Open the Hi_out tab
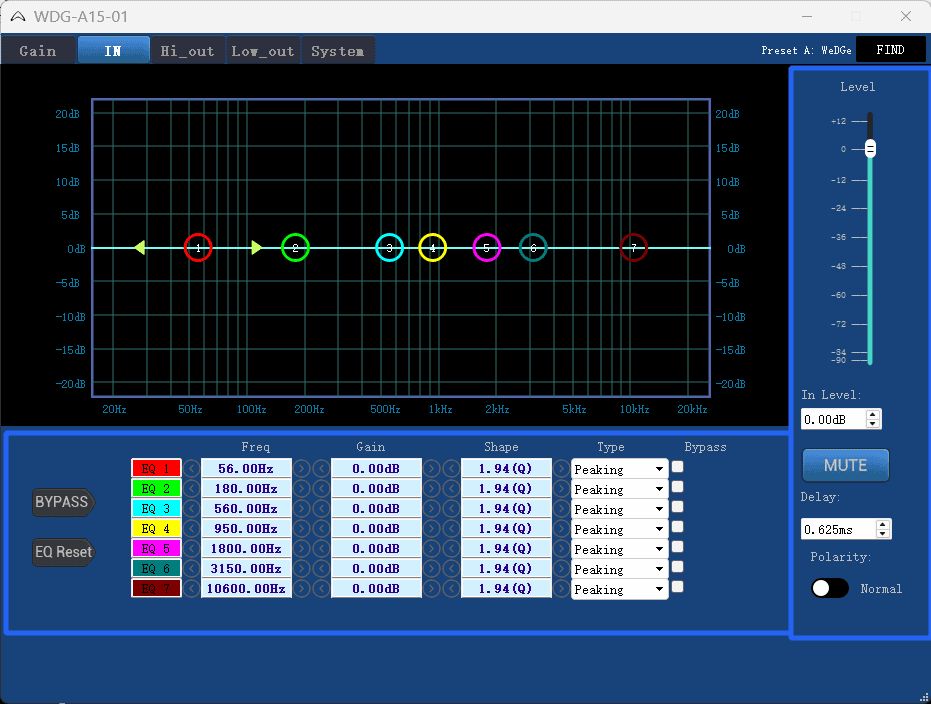This screenshot has width=931, height=704. pos(188,50)
